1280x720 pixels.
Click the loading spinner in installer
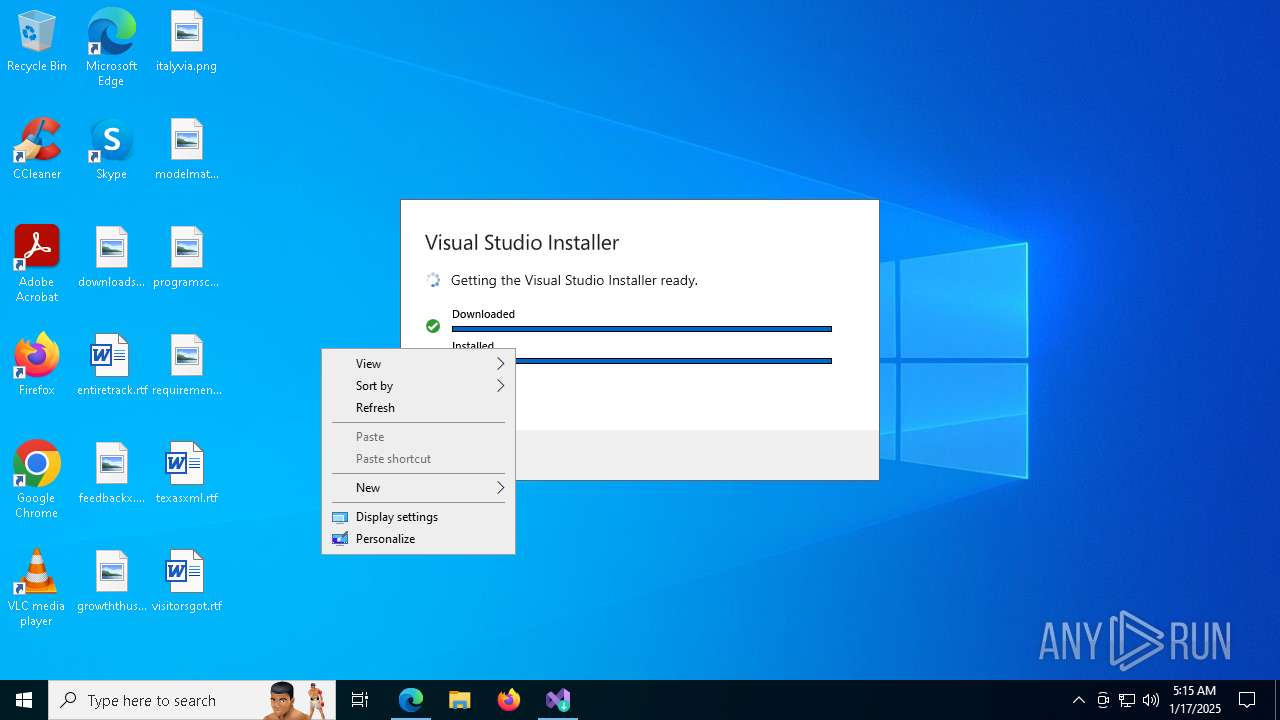433,281
